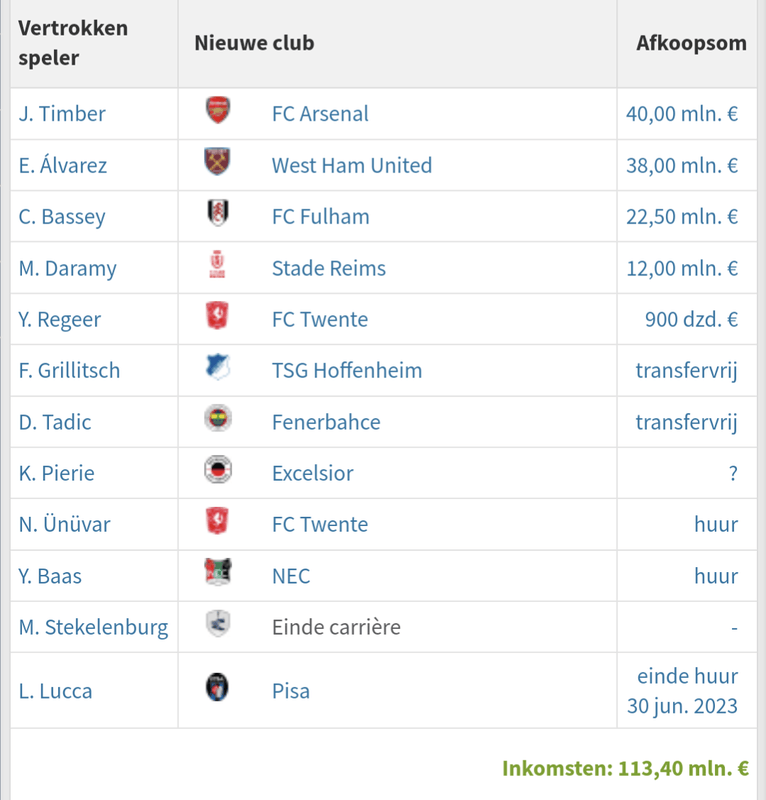Click the 40,00 mln. € transfer fee
766x800 pixels.
(x=682, y=114)
